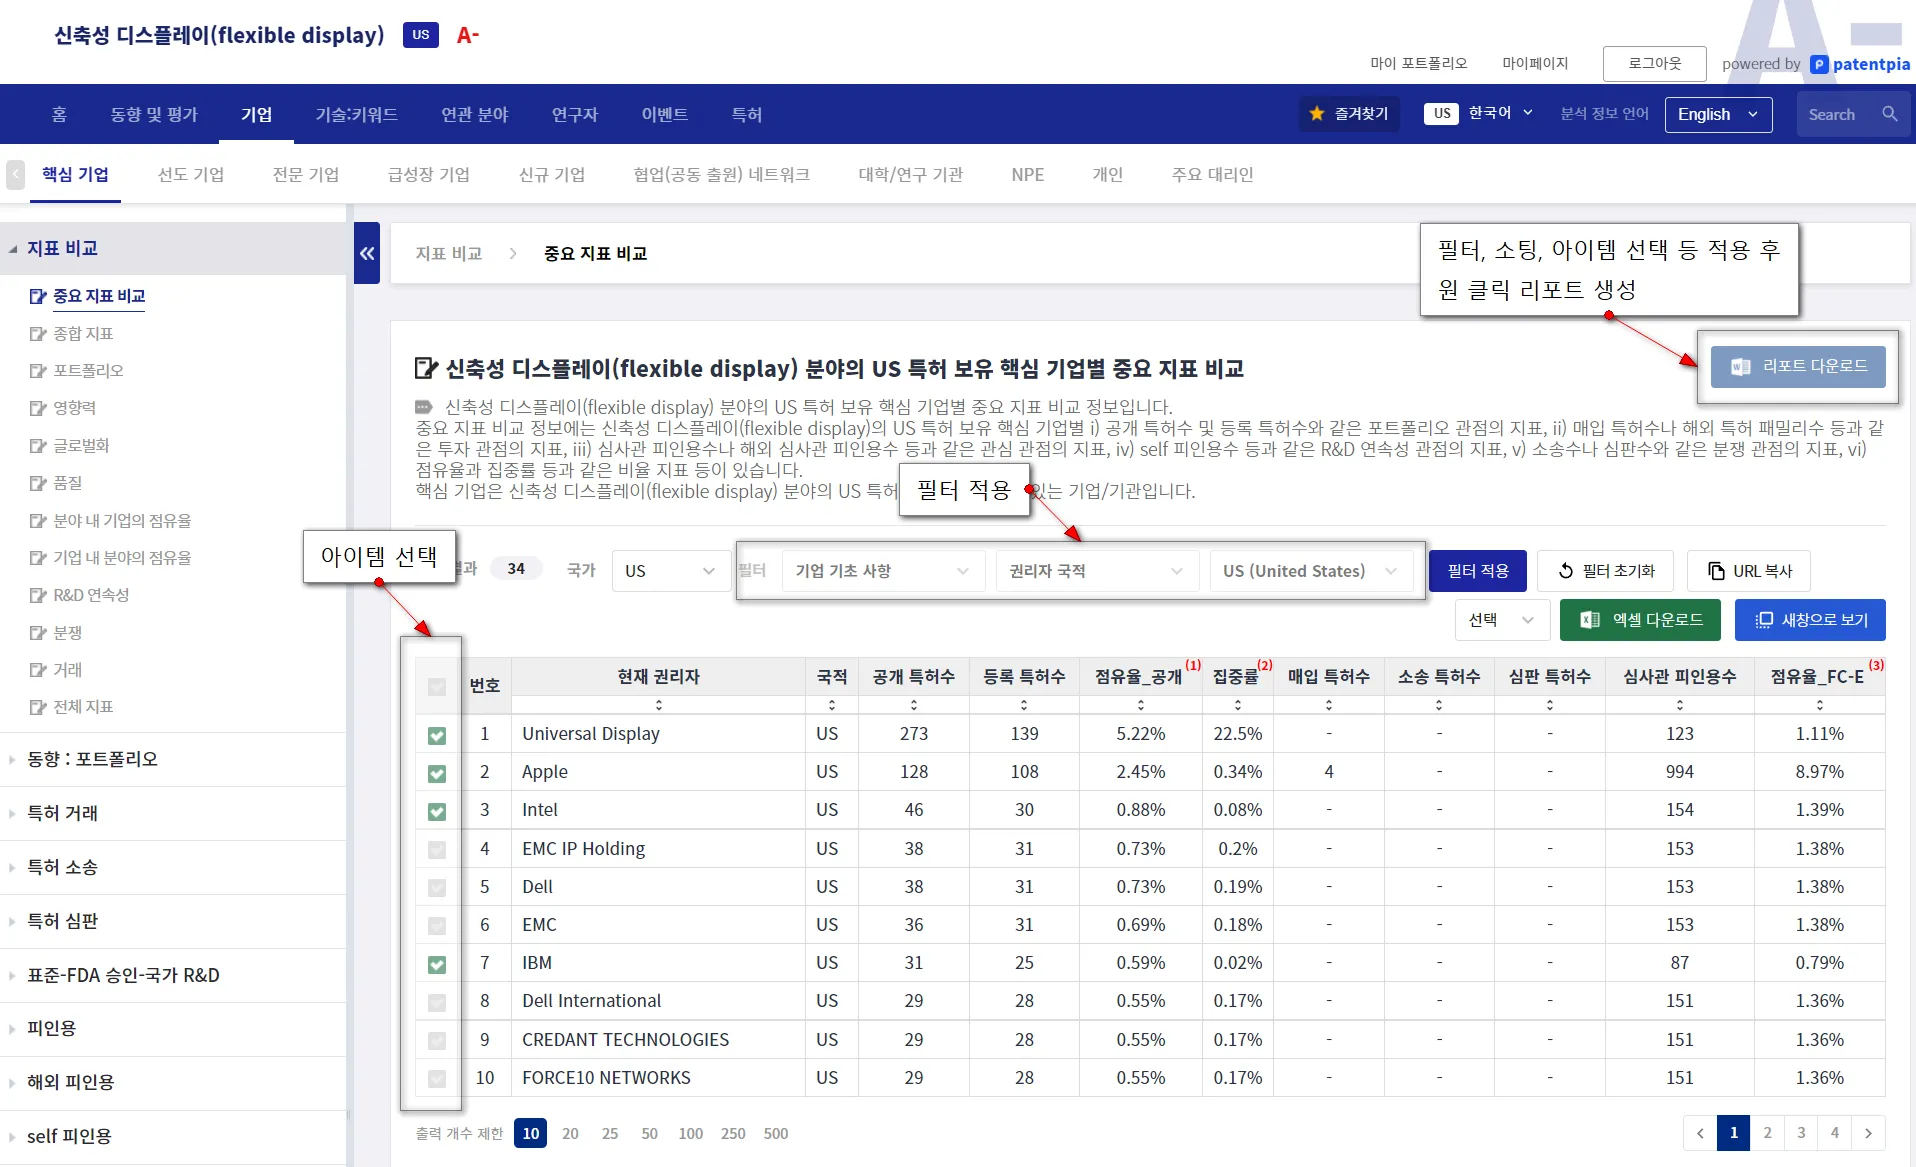Set output count limit to 50
This screenshot has width=1916, height=1167.
point(649,1133)
